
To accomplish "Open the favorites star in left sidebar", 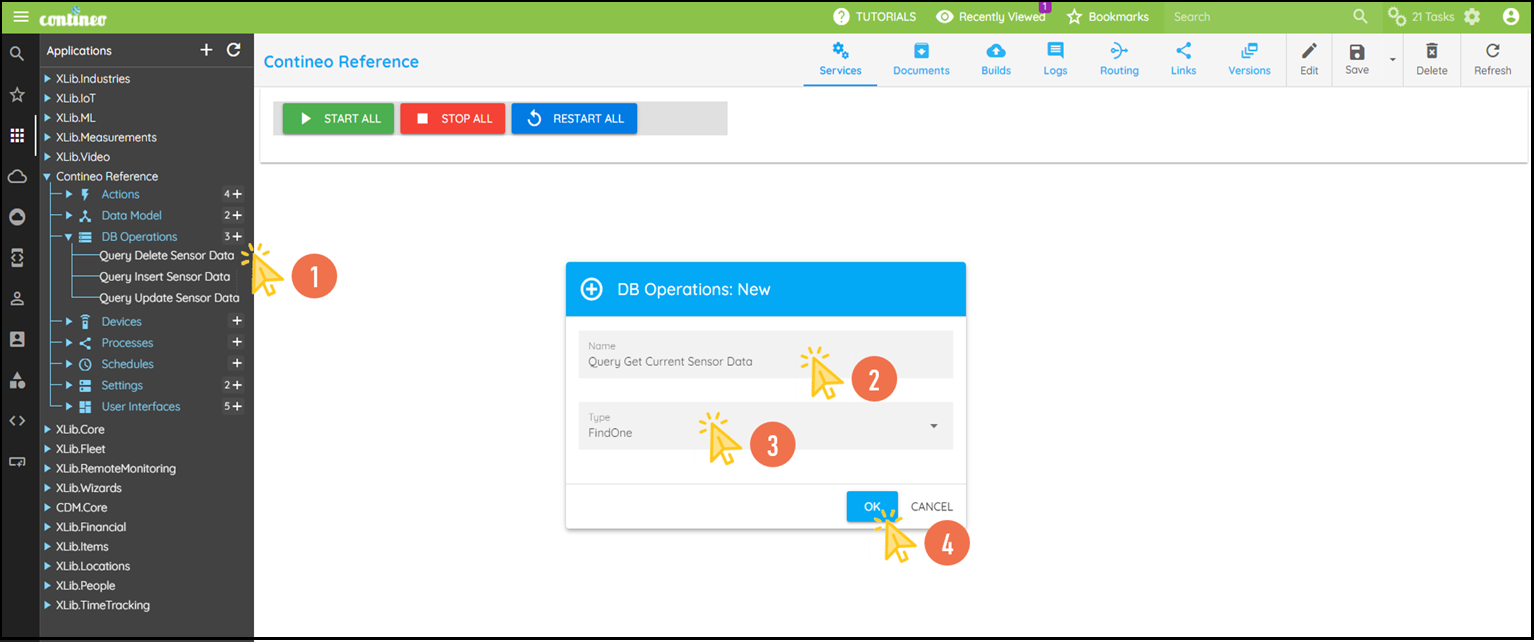I will pos(17,95).
